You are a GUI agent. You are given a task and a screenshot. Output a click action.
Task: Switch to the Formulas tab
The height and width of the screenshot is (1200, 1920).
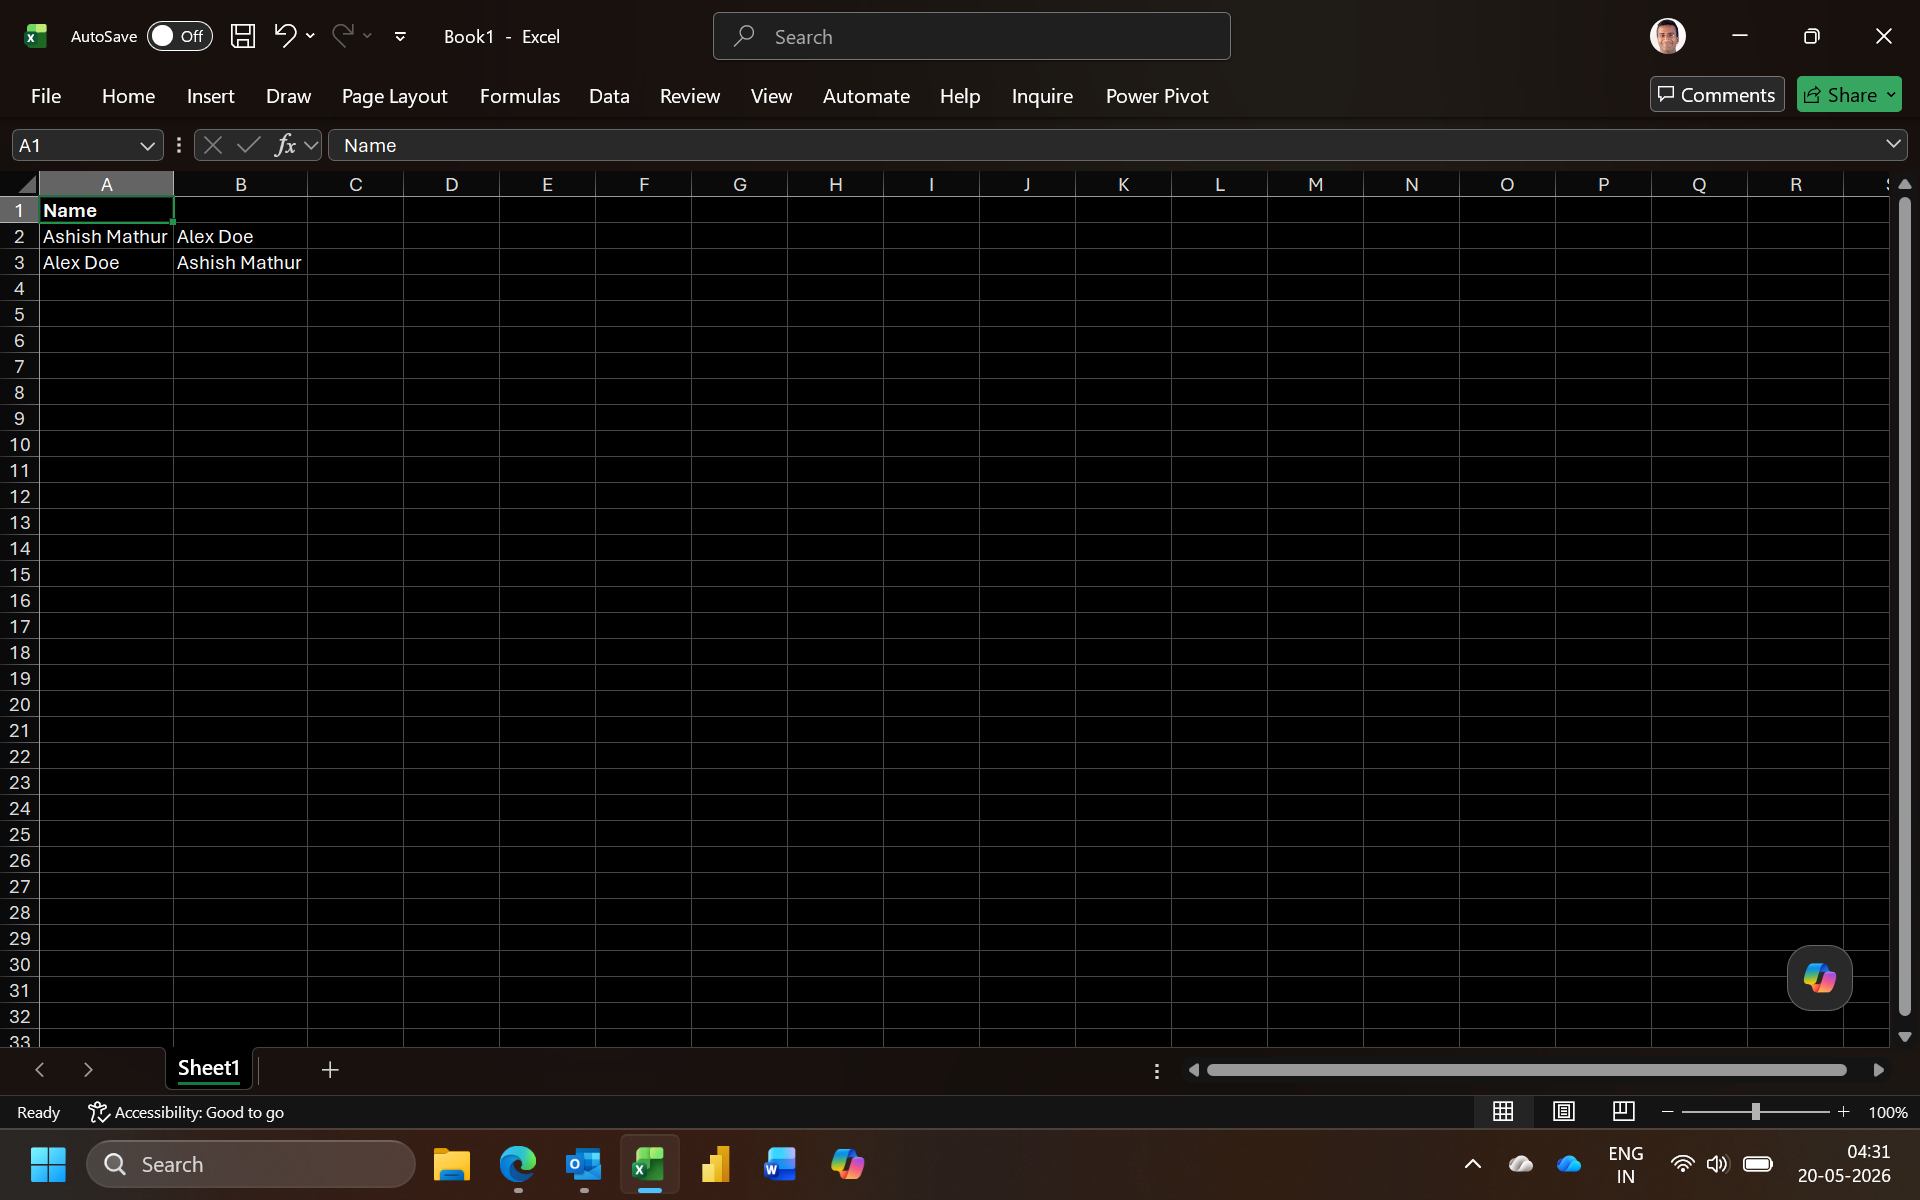pos(519,96)
